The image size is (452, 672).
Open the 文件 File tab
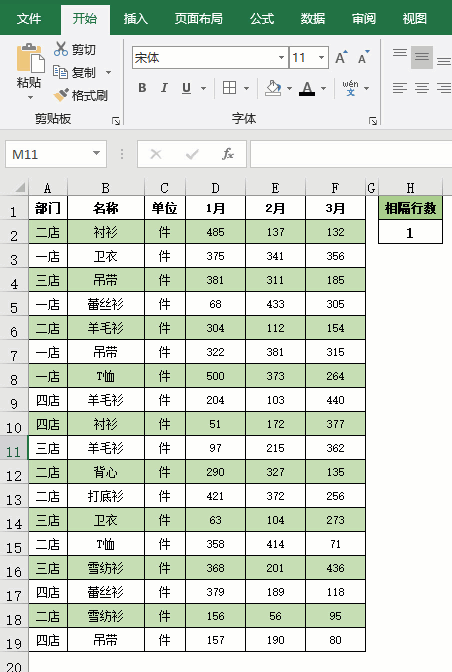29,18
